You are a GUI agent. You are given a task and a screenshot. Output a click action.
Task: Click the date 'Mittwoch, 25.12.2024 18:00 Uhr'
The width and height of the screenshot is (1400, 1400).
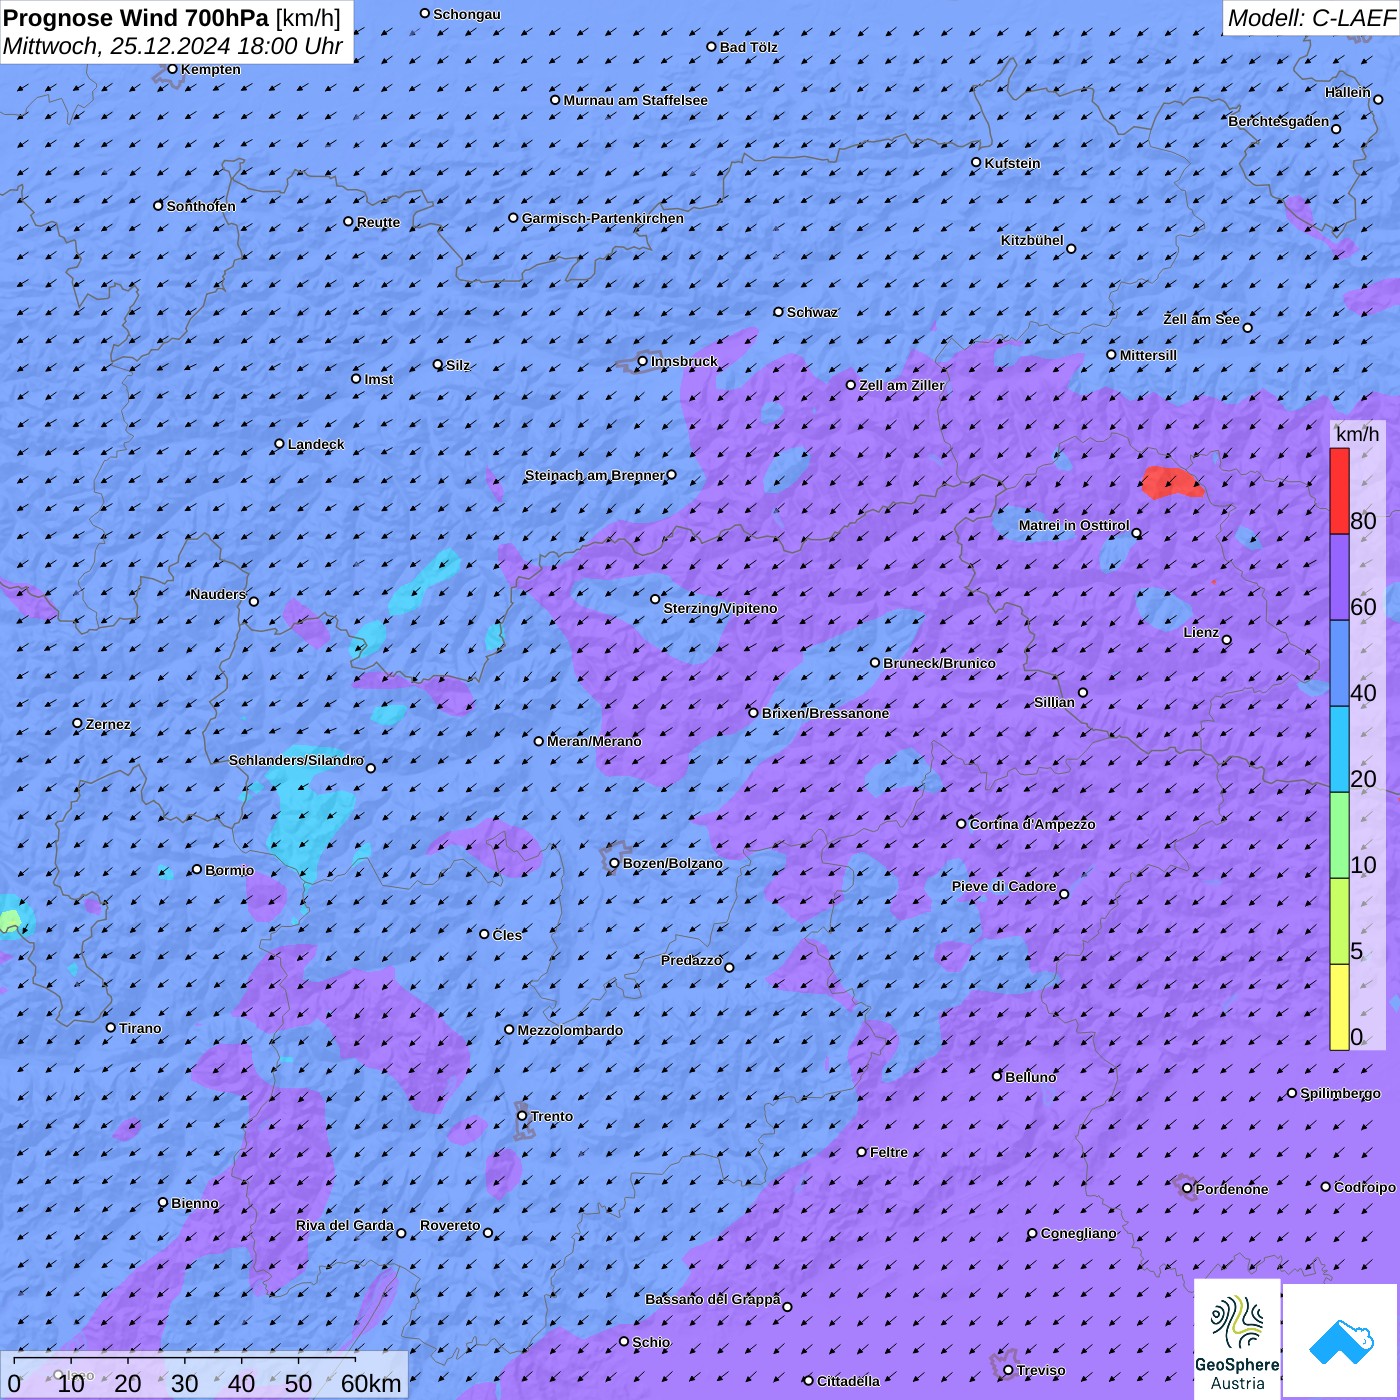pyautogui.click(x=173, y=46)
